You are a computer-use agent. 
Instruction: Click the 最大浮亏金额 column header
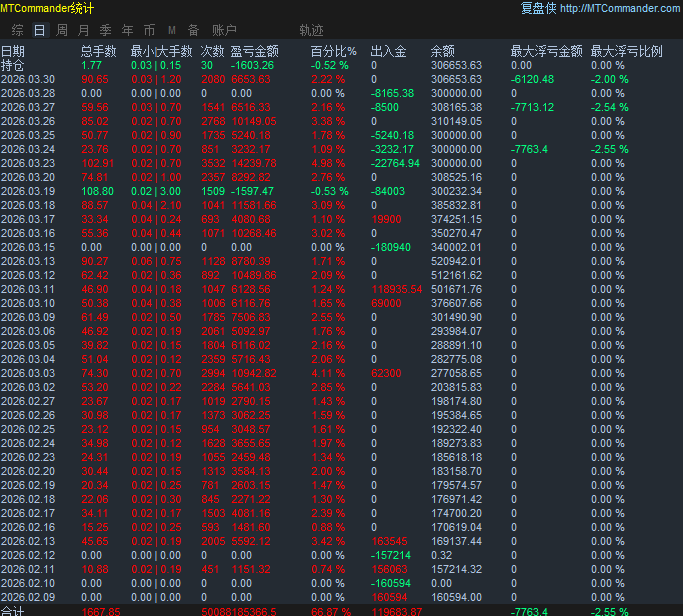pos(547,51)
